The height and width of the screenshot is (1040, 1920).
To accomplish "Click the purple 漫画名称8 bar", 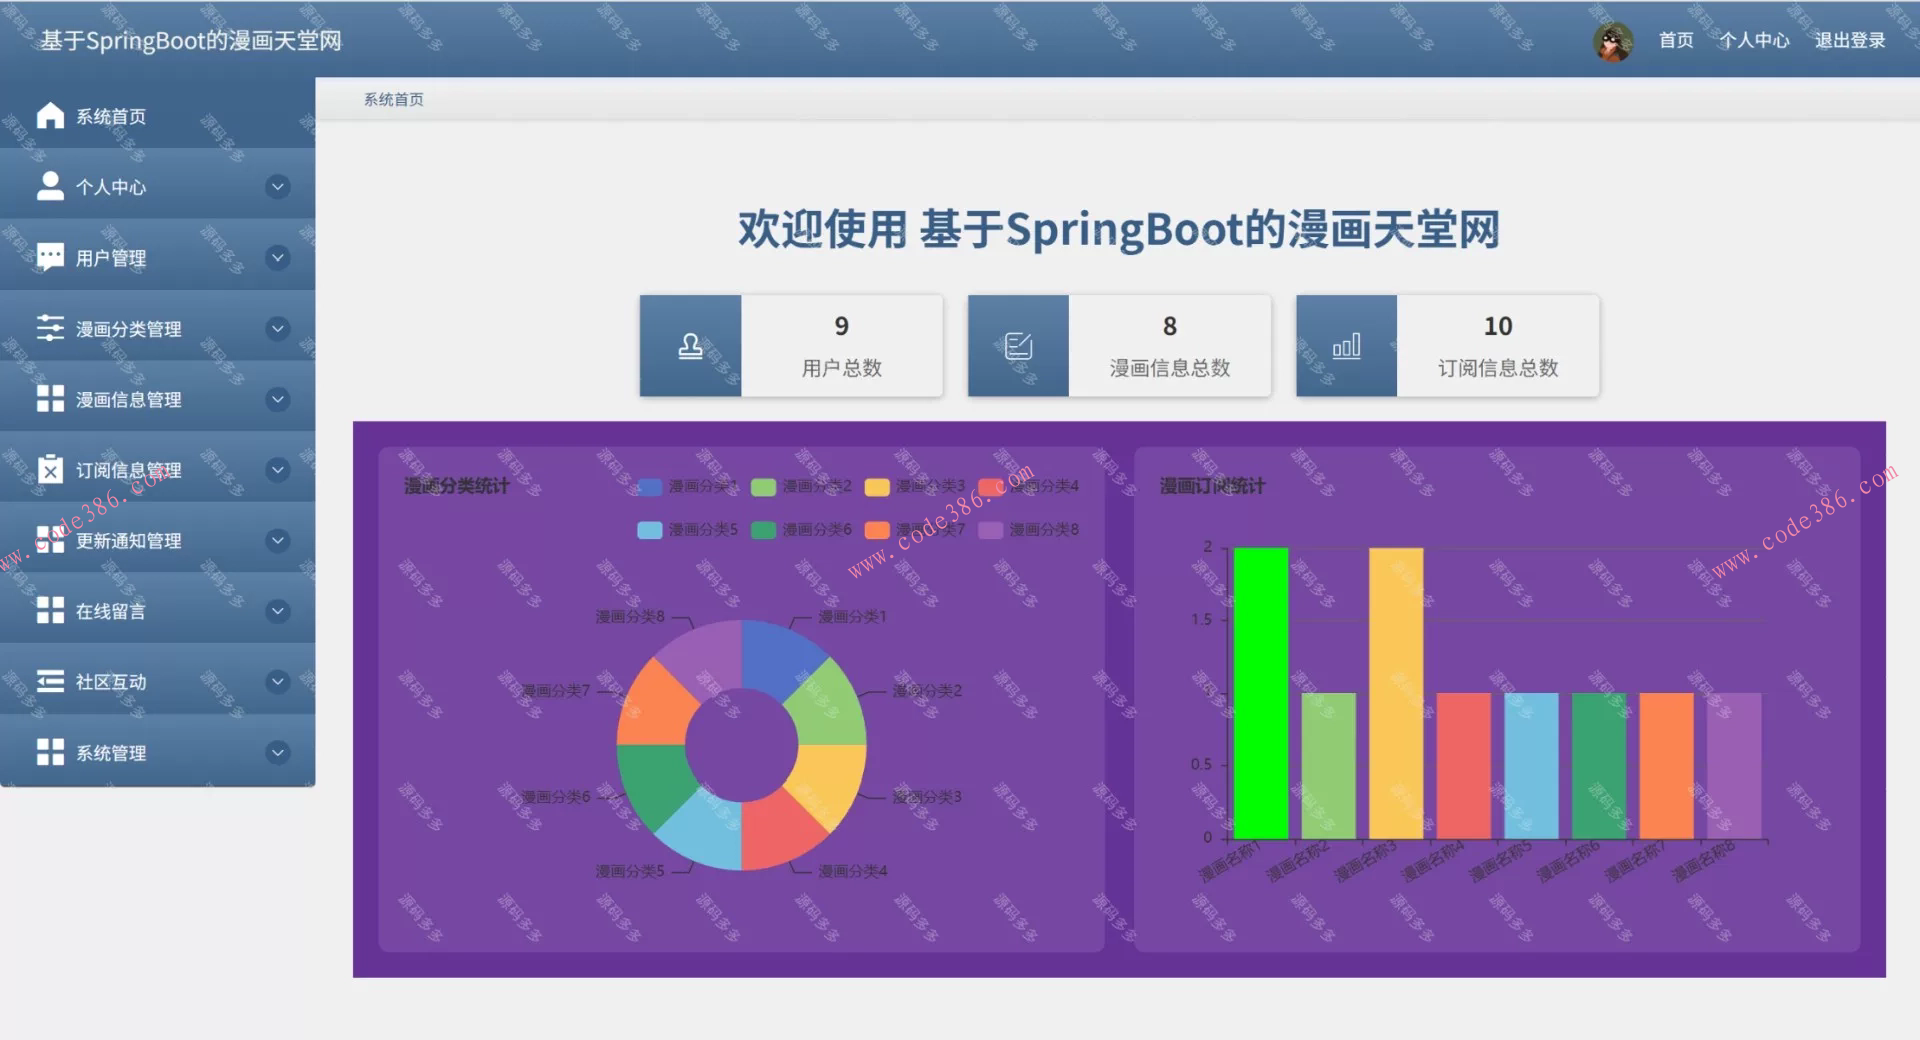I will point(1734,765).
